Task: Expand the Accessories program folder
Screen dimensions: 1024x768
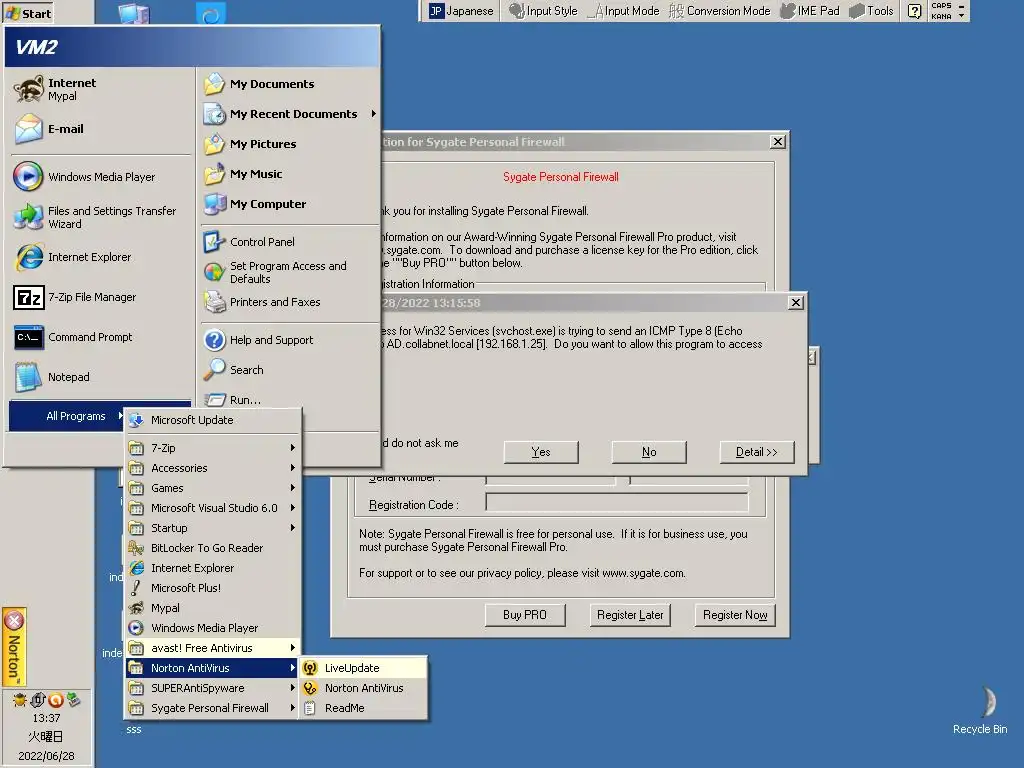Action: click(213, 468)
